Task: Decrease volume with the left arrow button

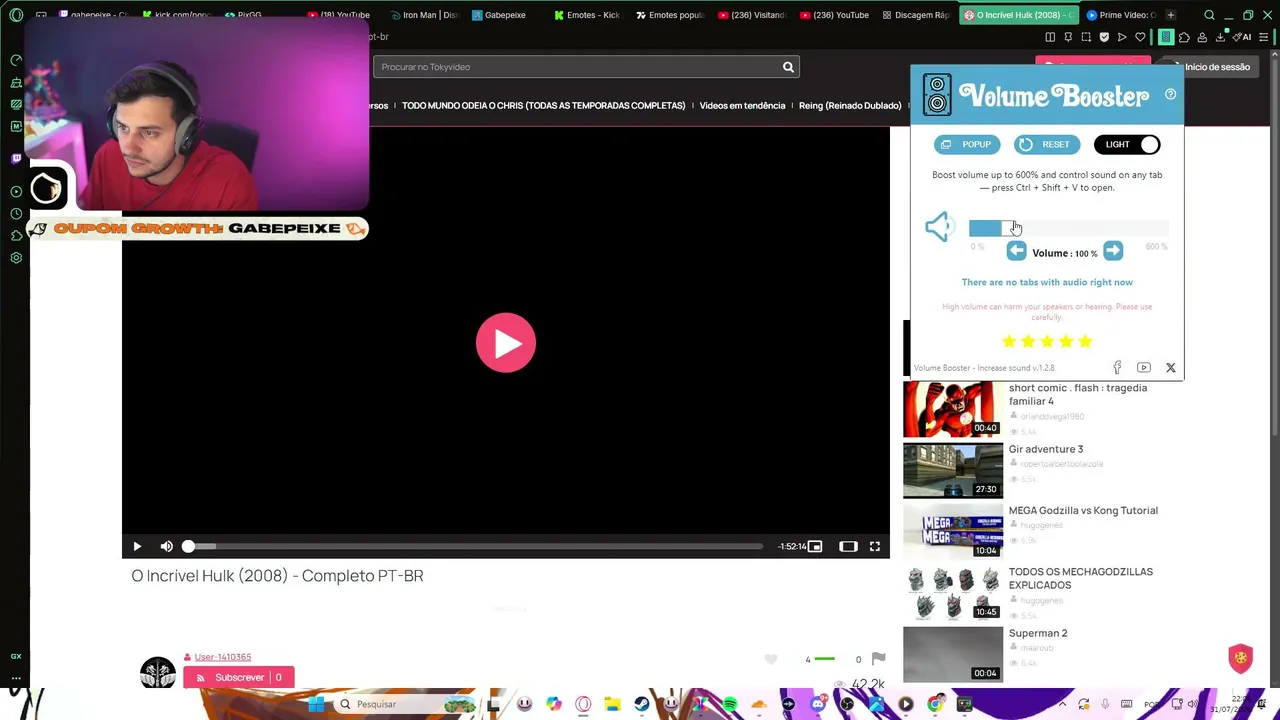Action: point(1016,252)
